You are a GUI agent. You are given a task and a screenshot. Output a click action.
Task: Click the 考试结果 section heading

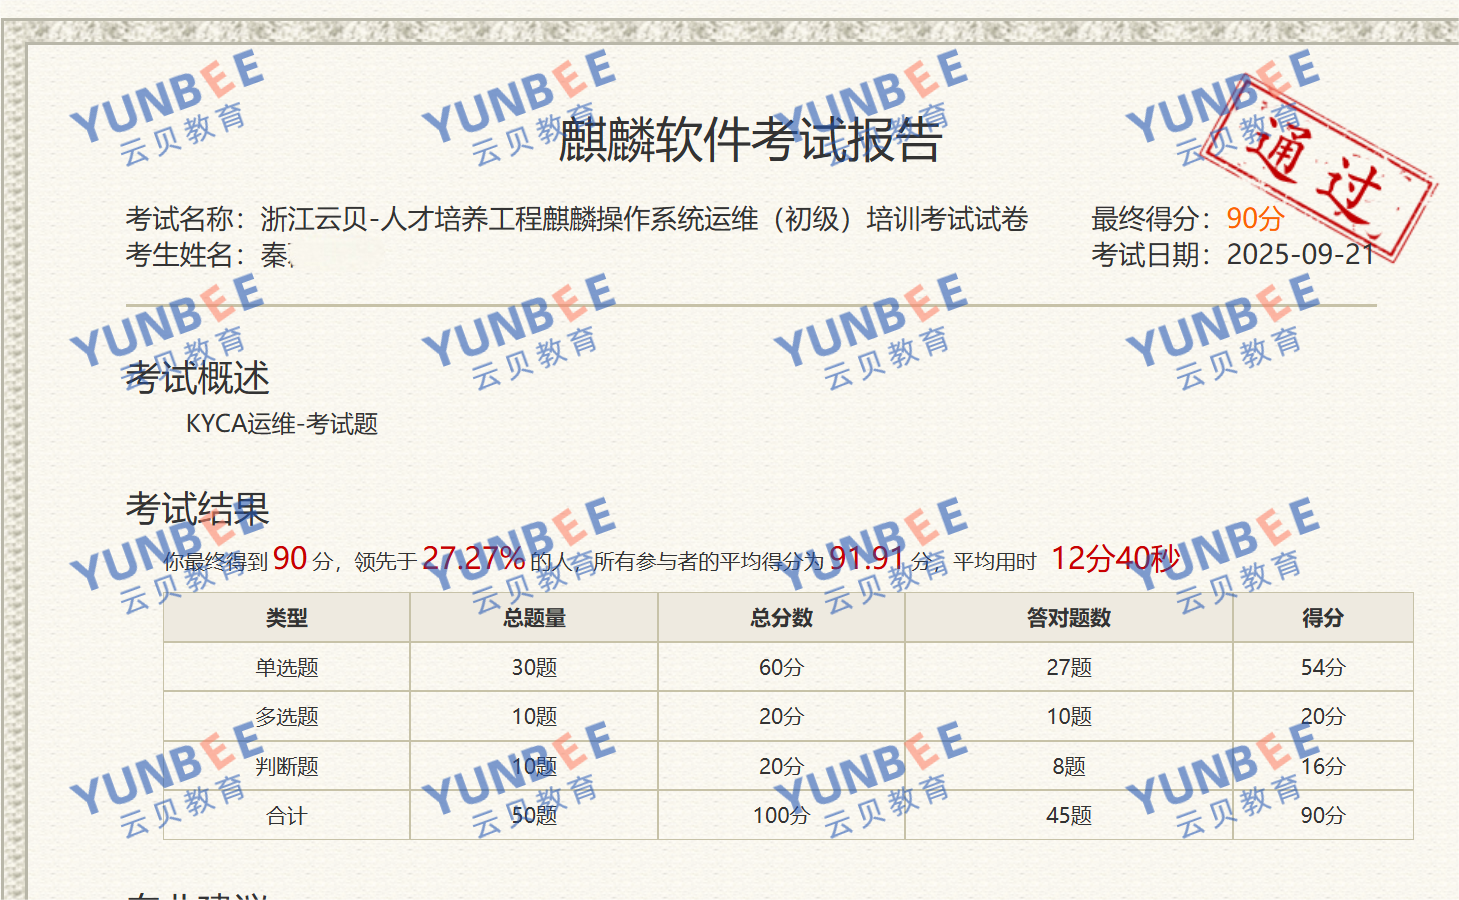point(198,509)
